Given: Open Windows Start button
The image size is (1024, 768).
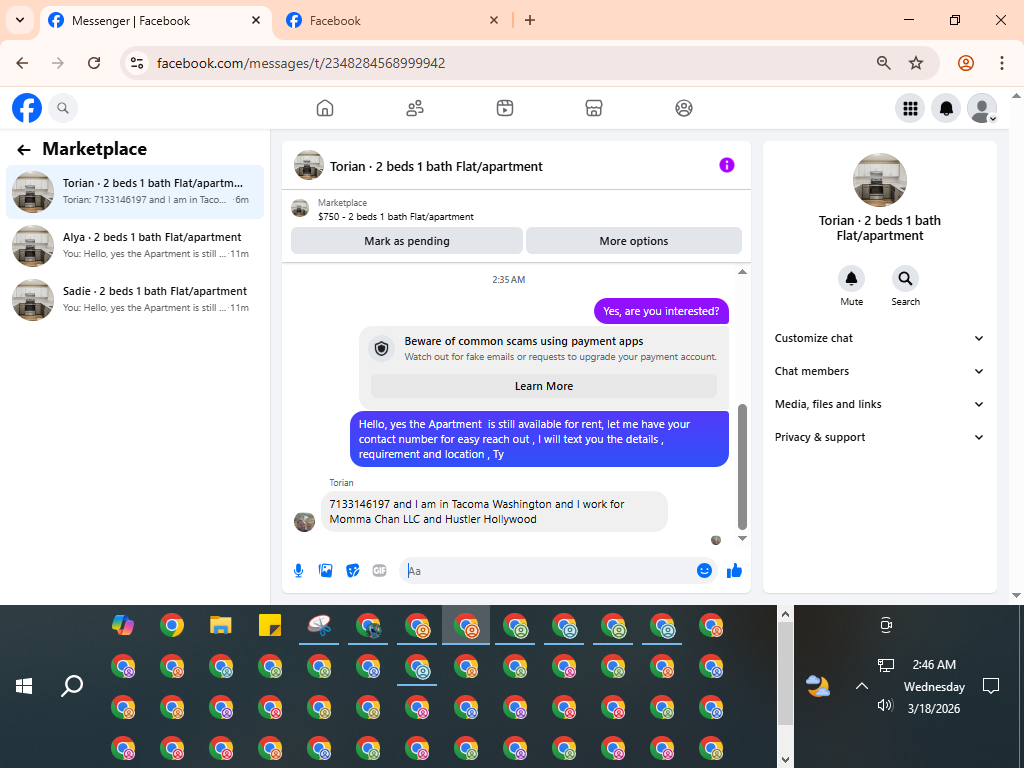Looking at the screenshot, I should [24, 686].
